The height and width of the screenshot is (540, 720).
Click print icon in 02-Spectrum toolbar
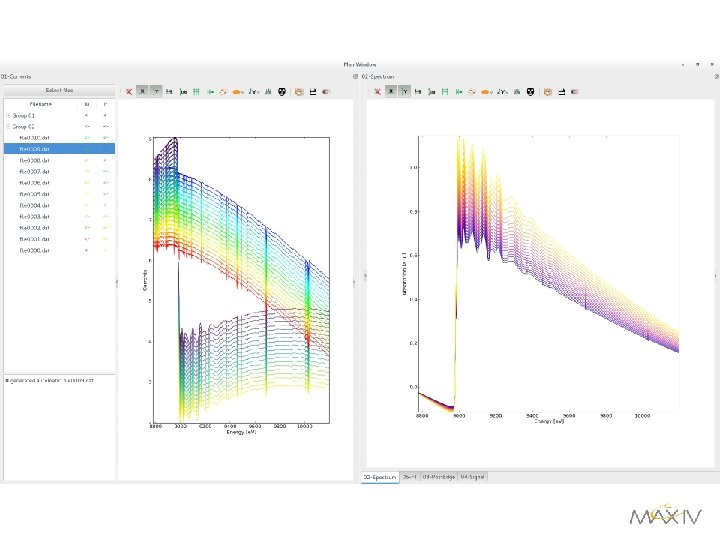pos(574,92)
